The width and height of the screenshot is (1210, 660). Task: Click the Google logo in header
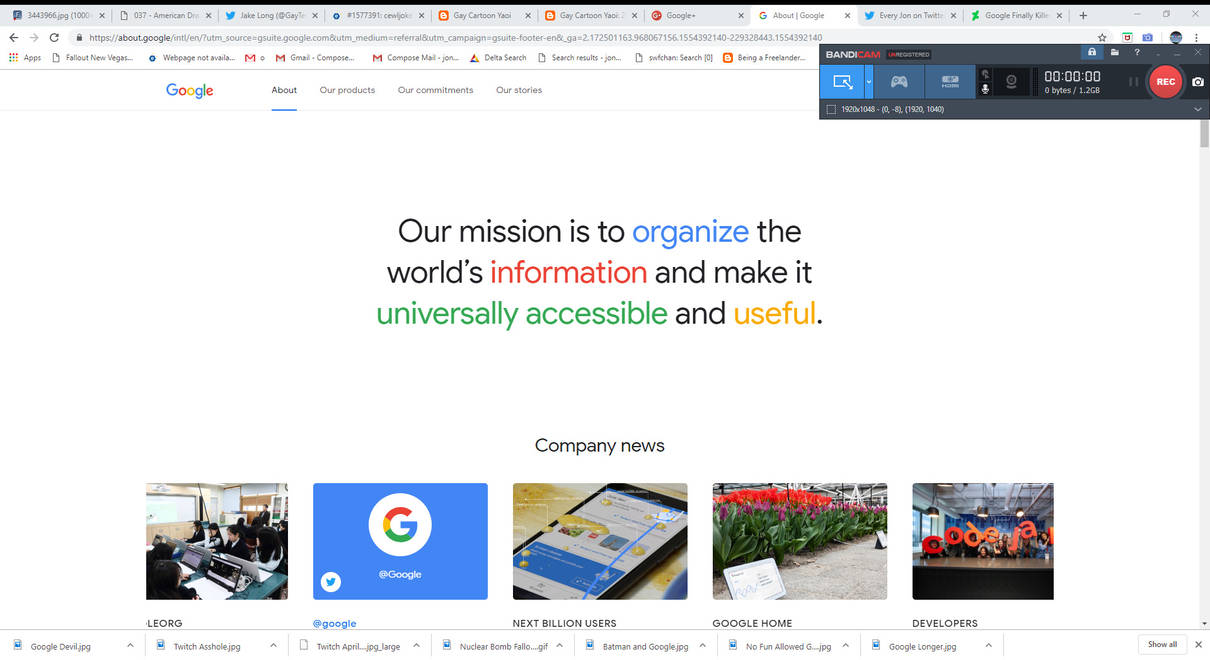coord(190,90)
